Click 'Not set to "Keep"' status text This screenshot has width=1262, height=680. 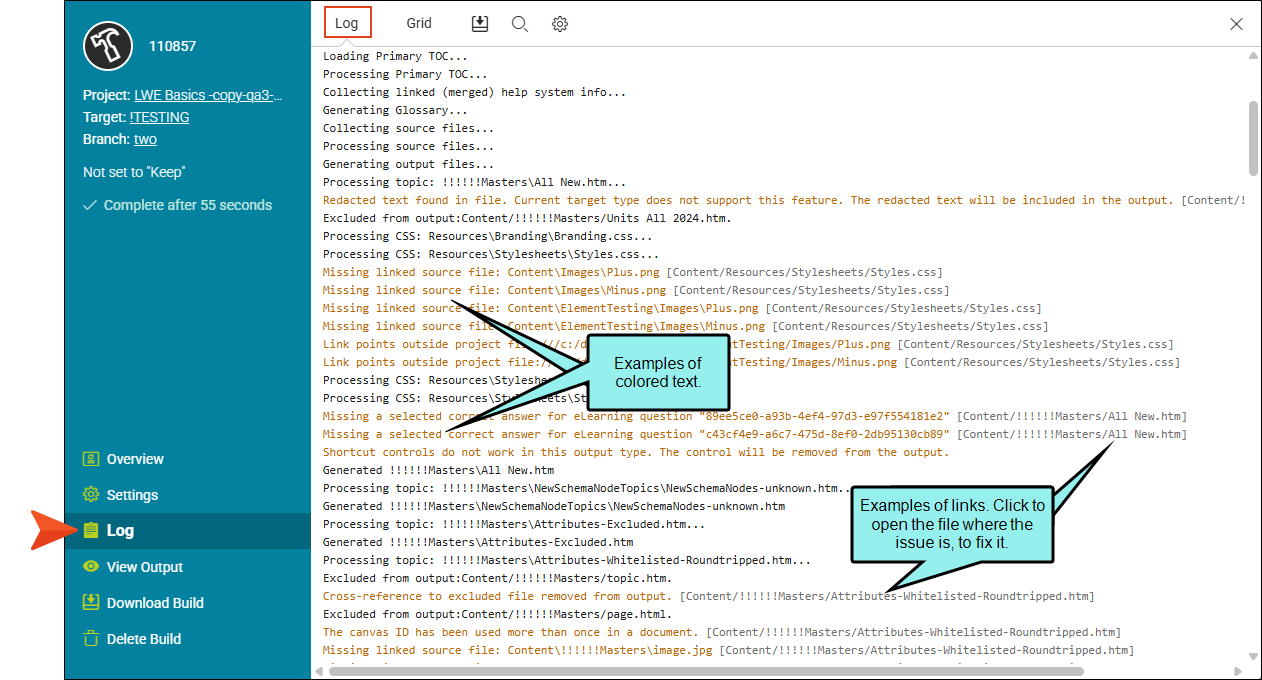[x=134, y=172]
